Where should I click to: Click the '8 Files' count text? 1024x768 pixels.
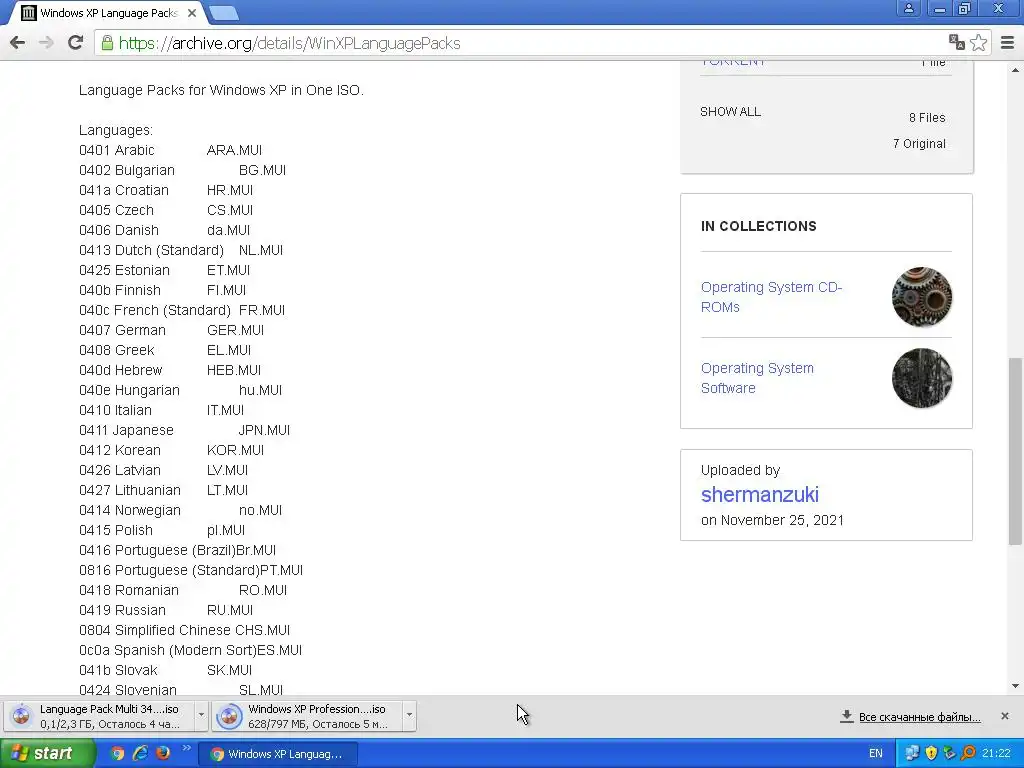[927, 118]
